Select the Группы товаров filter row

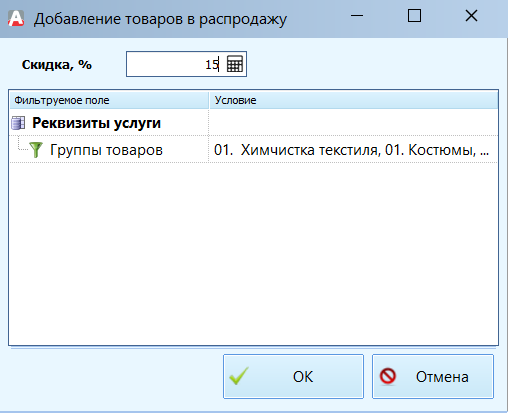coord(253,150)
